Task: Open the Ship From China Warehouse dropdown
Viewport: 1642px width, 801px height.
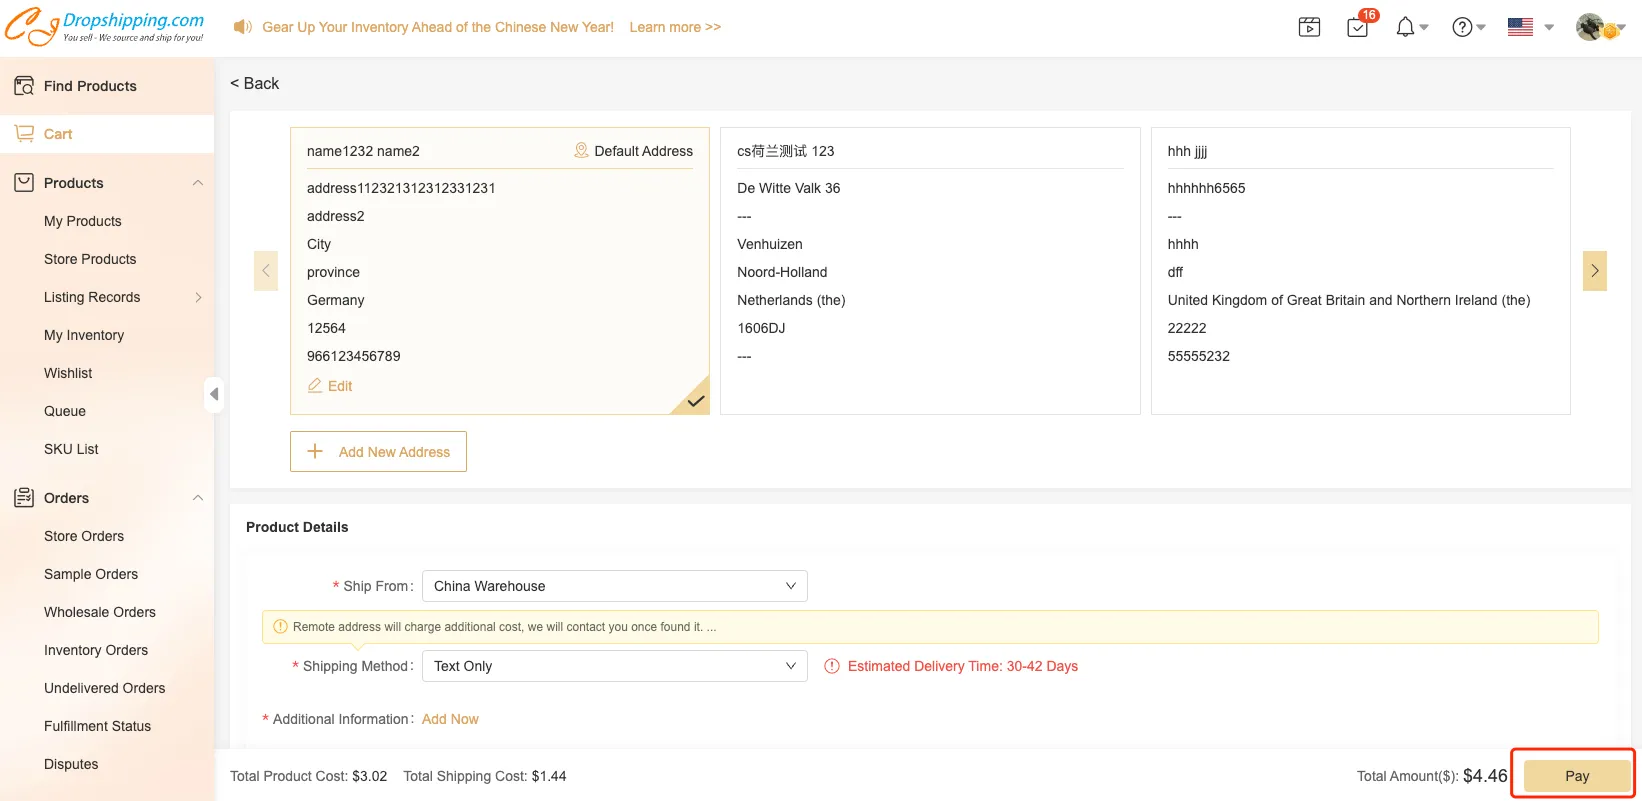Action: 614,586
